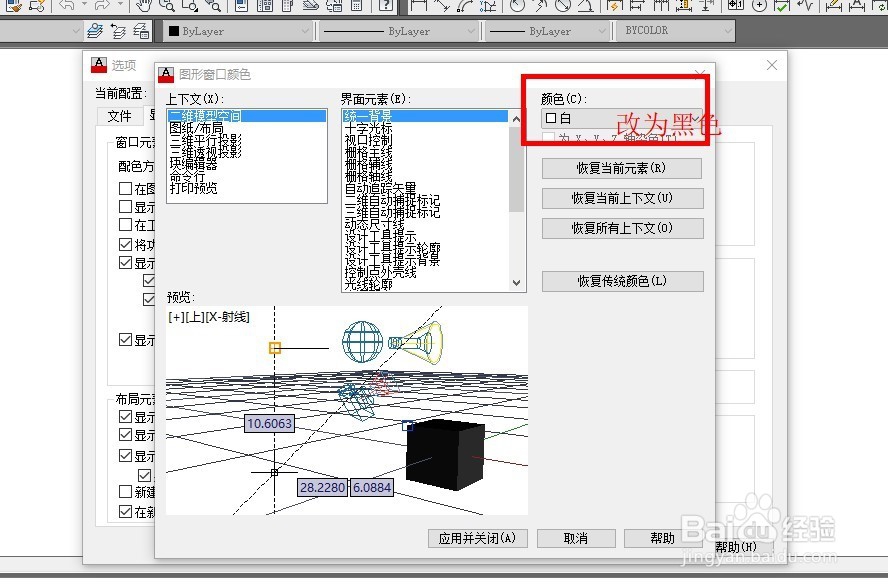Open the DesignCenter icon
This screenshot has height=588, width=888.
pos(264,7)
